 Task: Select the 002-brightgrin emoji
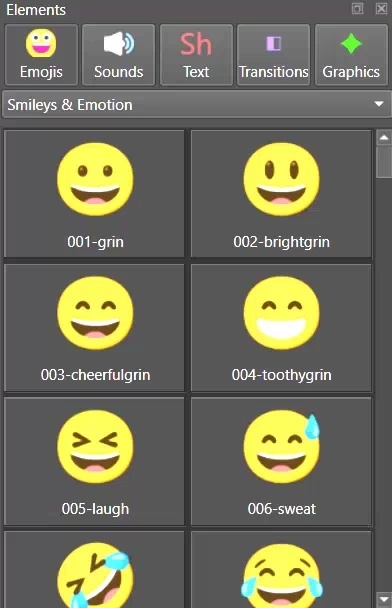pyautogui.click(x=281, y=193)
